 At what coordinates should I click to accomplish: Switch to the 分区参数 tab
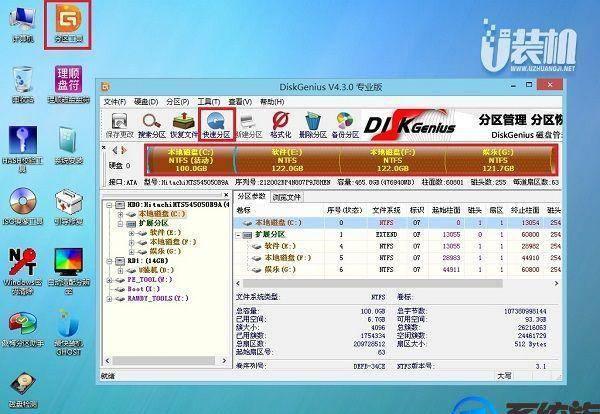pyautogui.click(x=251, y=196)
